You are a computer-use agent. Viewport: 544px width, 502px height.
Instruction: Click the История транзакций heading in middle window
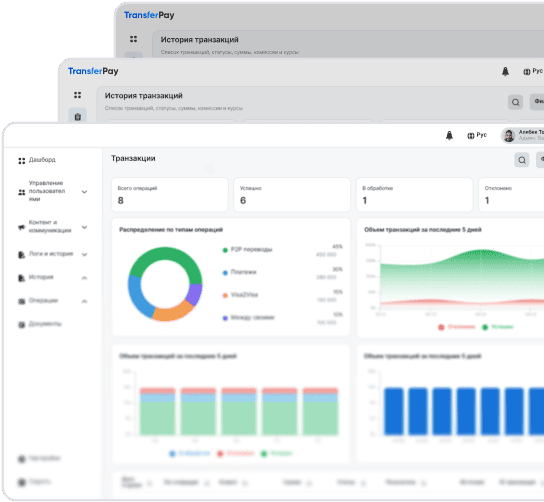(144, 96)
